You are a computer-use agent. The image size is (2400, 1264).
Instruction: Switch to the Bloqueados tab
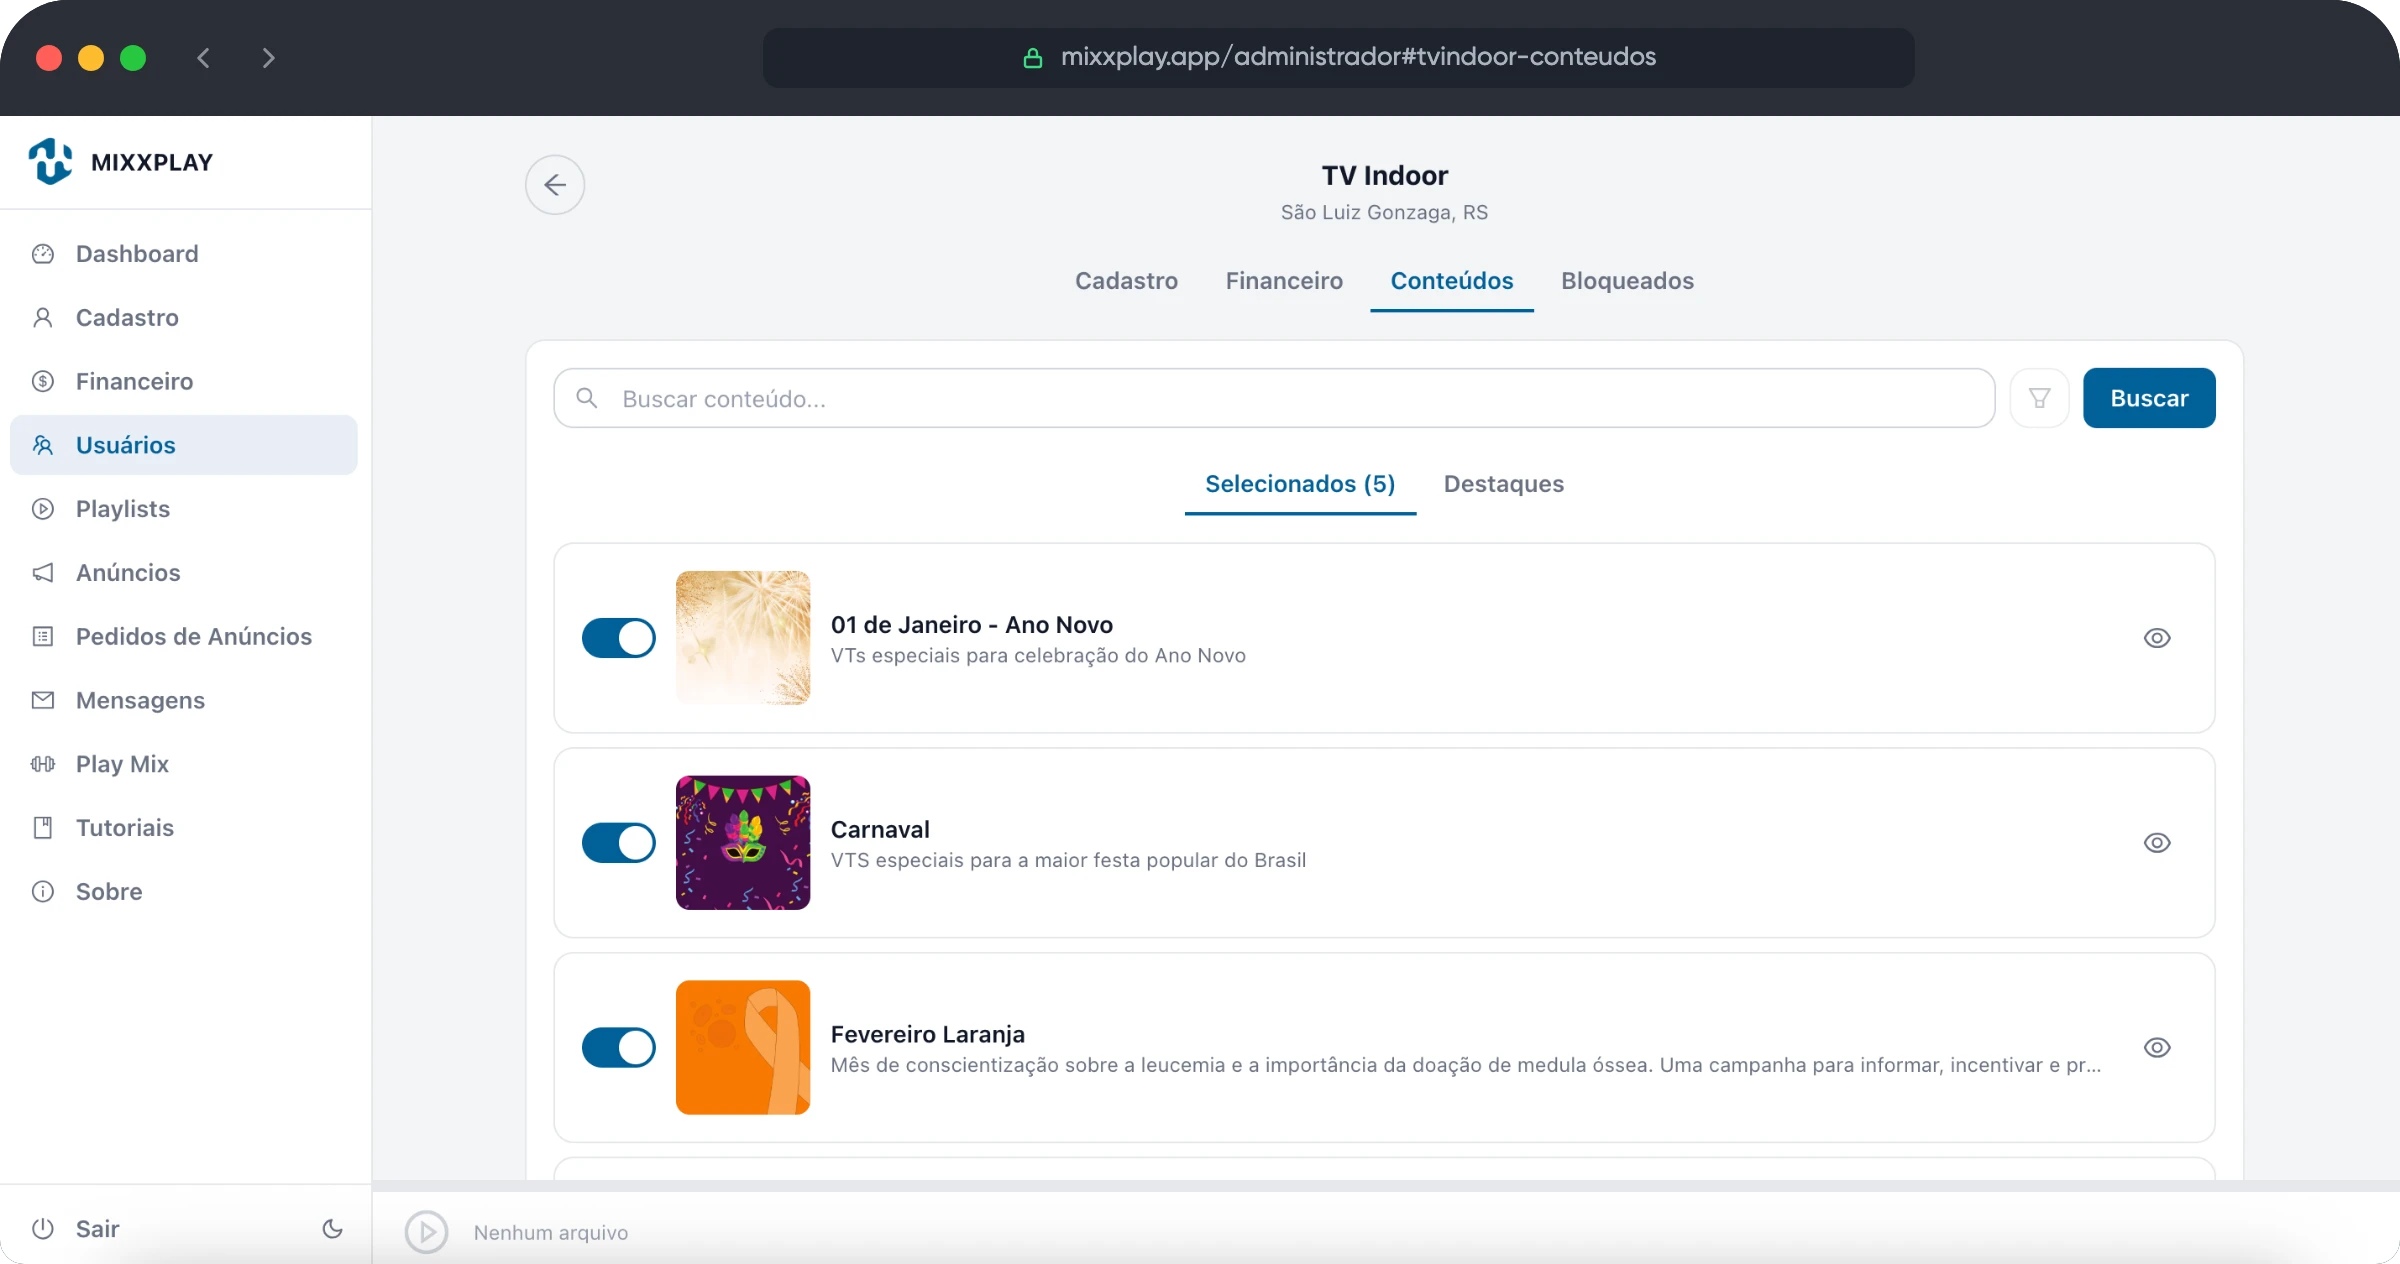pyautogui.click(x=1627, y=281)
